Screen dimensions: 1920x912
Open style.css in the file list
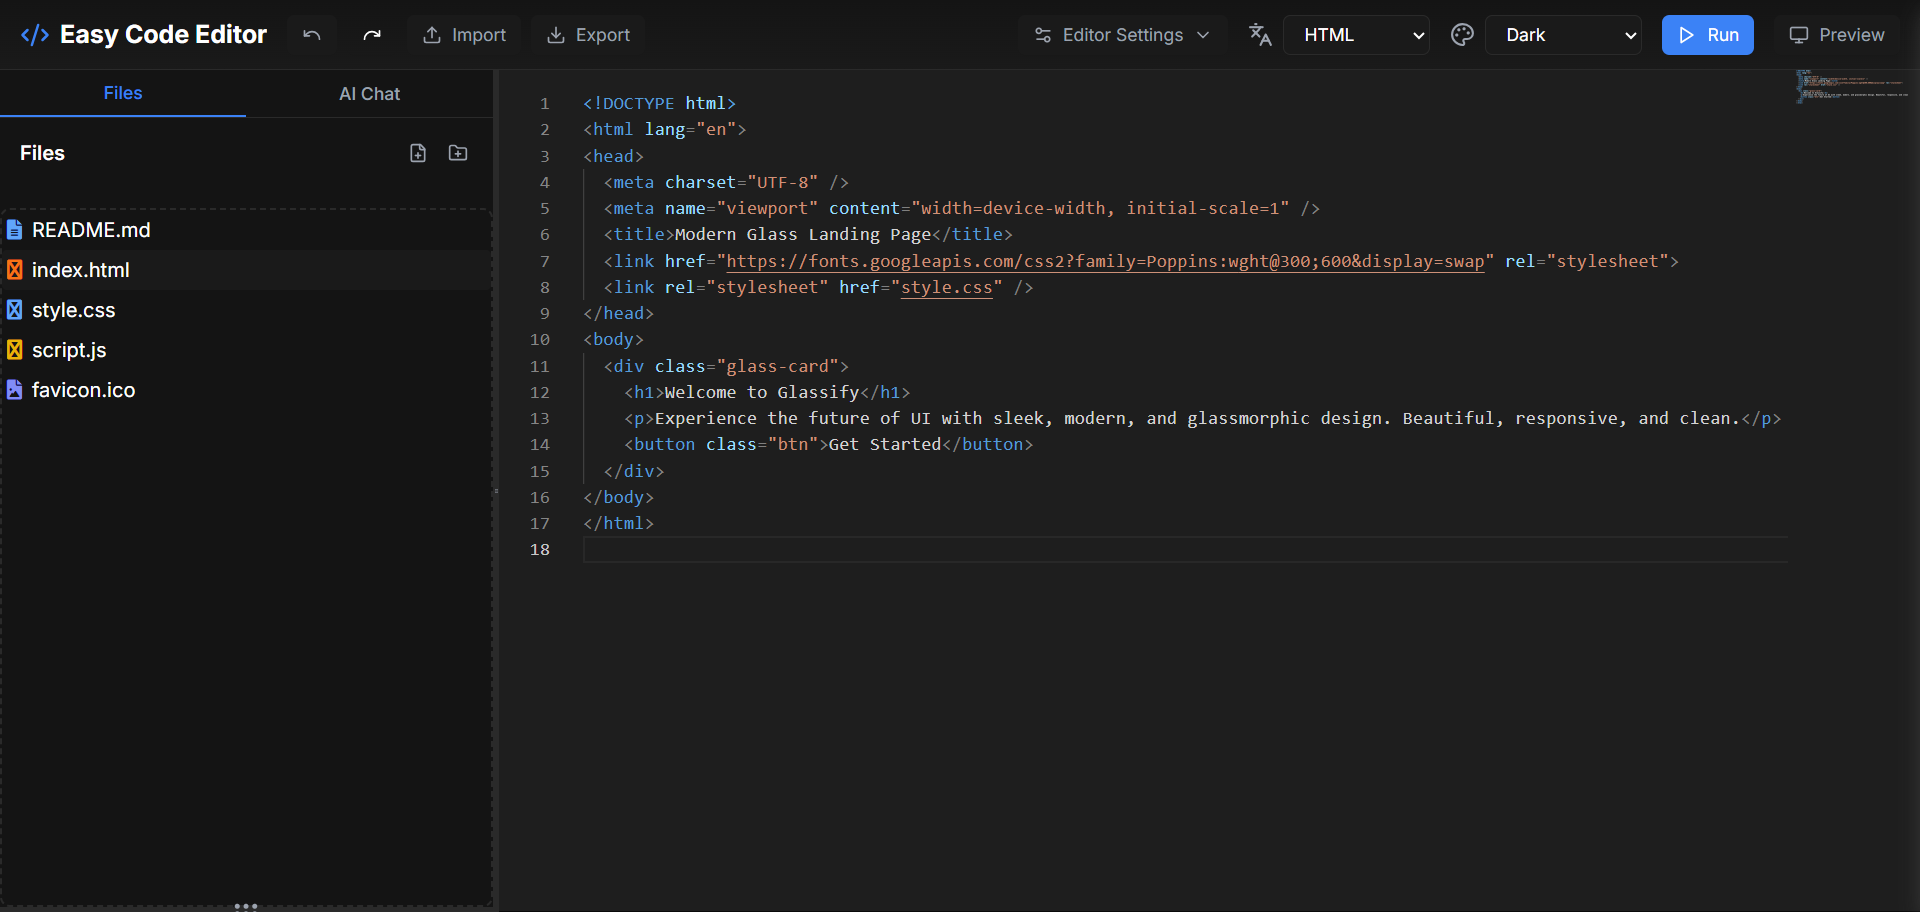click(246, 310)
